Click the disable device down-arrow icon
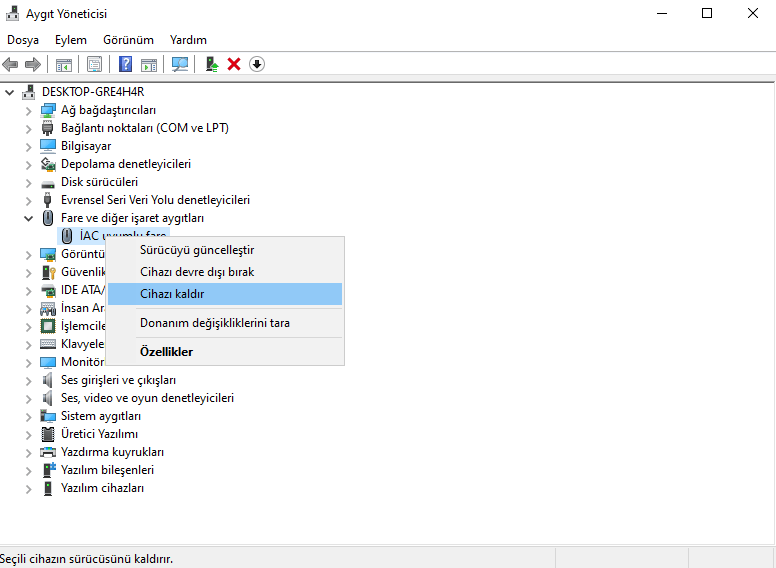Viewport: 776px width, 568px height. click(x=257, y=64)
